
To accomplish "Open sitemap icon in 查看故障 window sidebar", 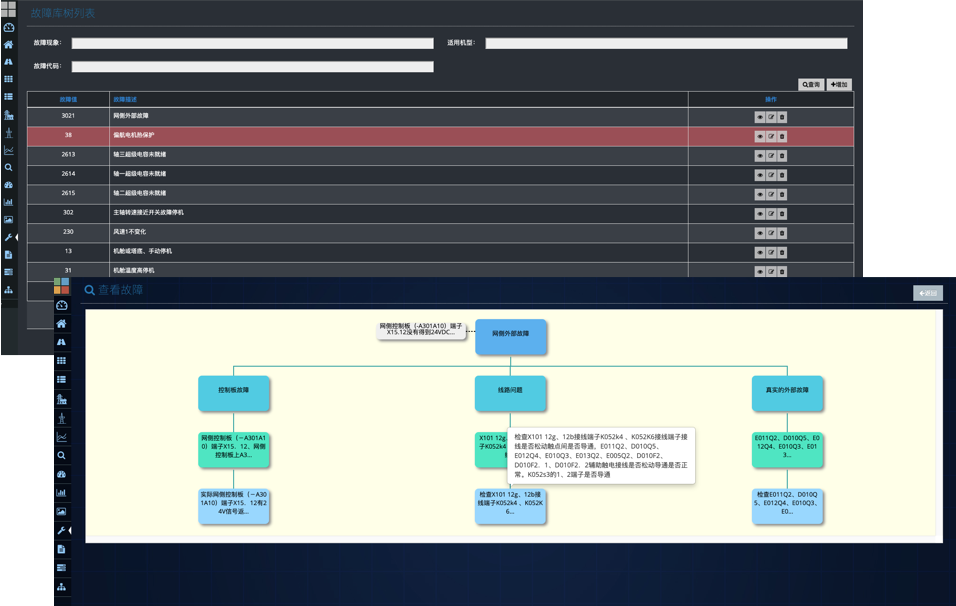I will tap(62, 586).
